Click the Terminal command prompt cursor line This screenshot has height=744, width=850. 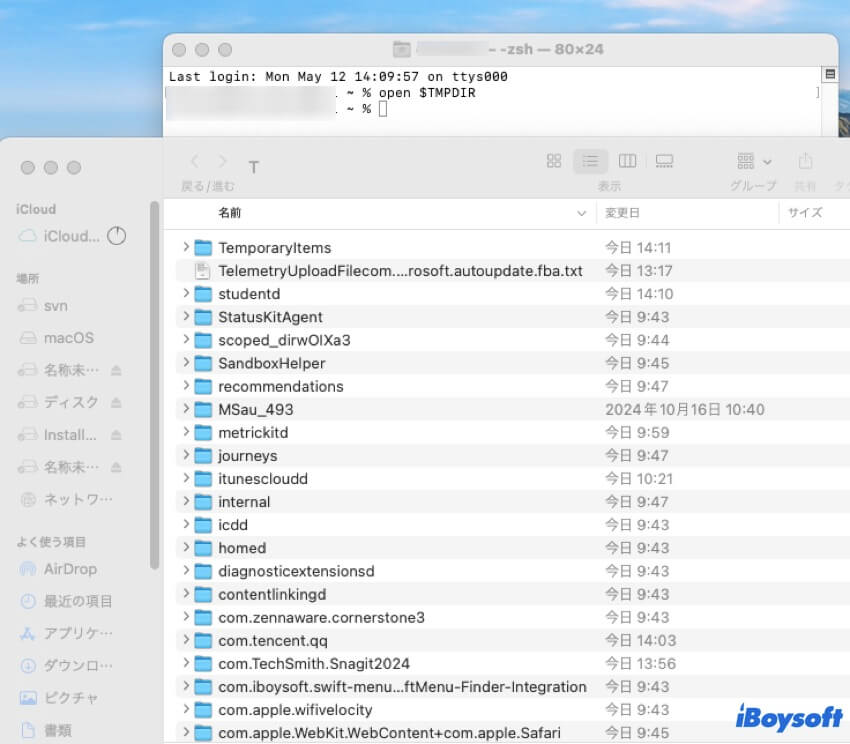[x=382, y=109]
